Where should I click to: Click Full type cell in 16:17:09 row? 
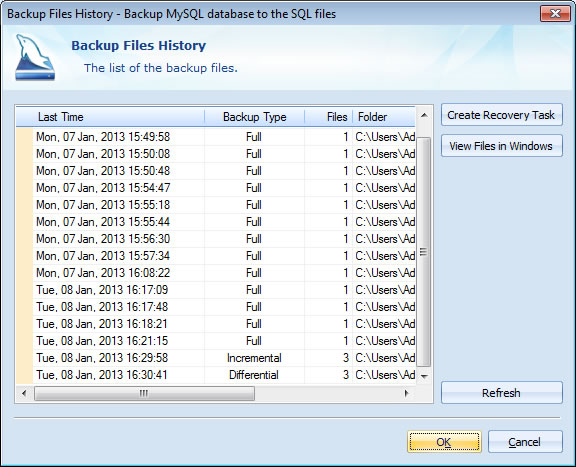point(254,290)
